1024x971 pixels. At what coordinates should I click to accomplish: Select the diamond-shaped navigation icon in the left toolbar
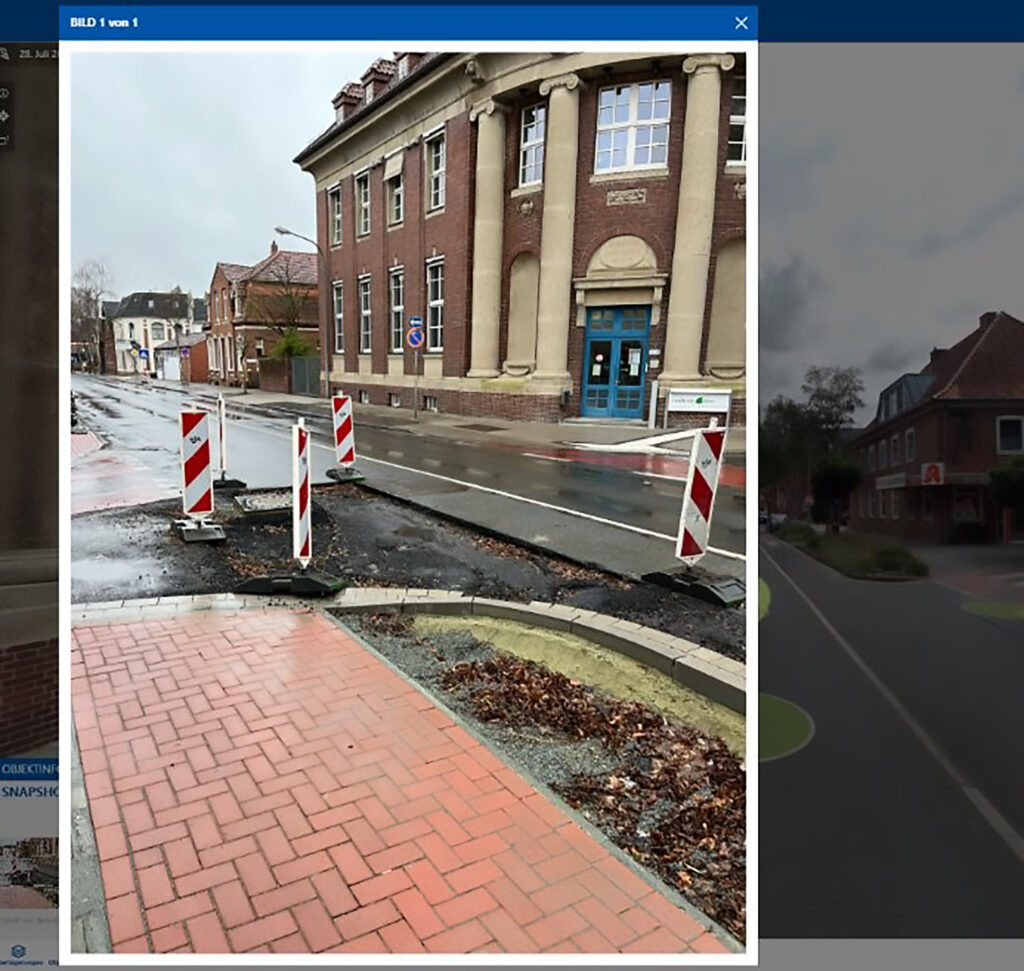[5, 116]
